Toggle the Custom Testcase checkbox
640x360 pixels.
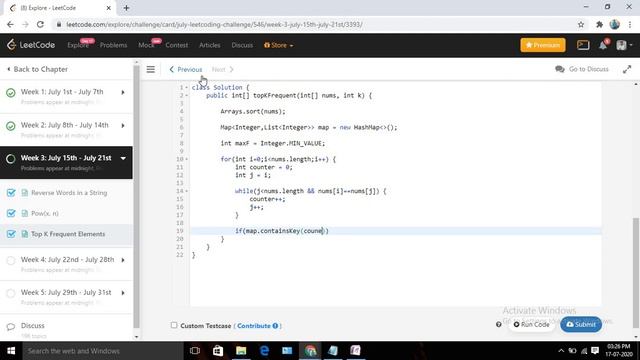coord(174,325)
